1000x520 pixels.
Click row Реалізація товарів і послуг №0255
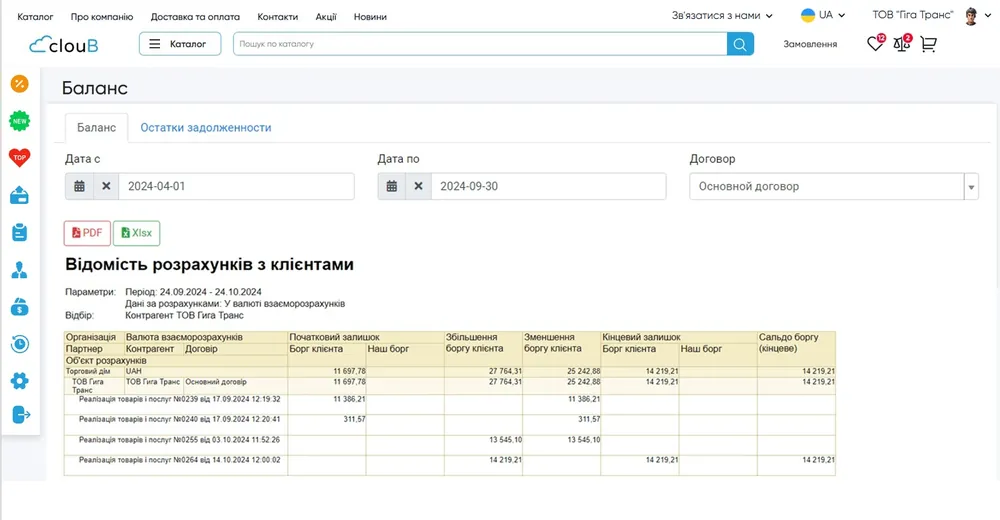450,445
